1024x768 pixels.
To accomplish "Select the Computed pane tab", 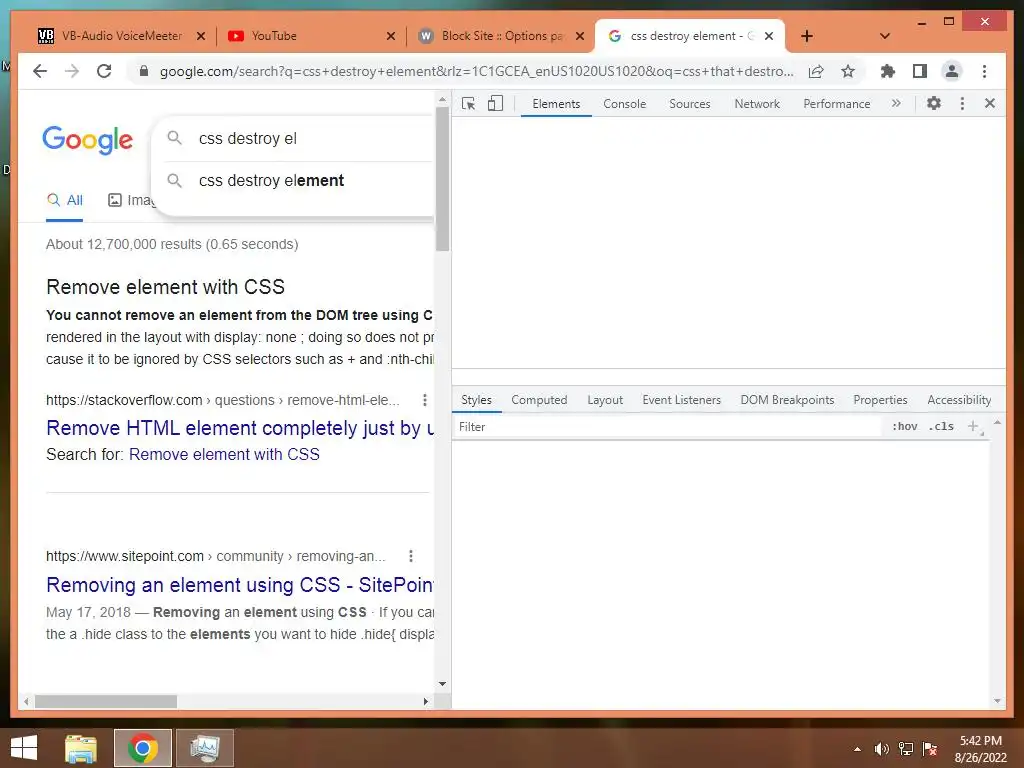I will 539,400.
